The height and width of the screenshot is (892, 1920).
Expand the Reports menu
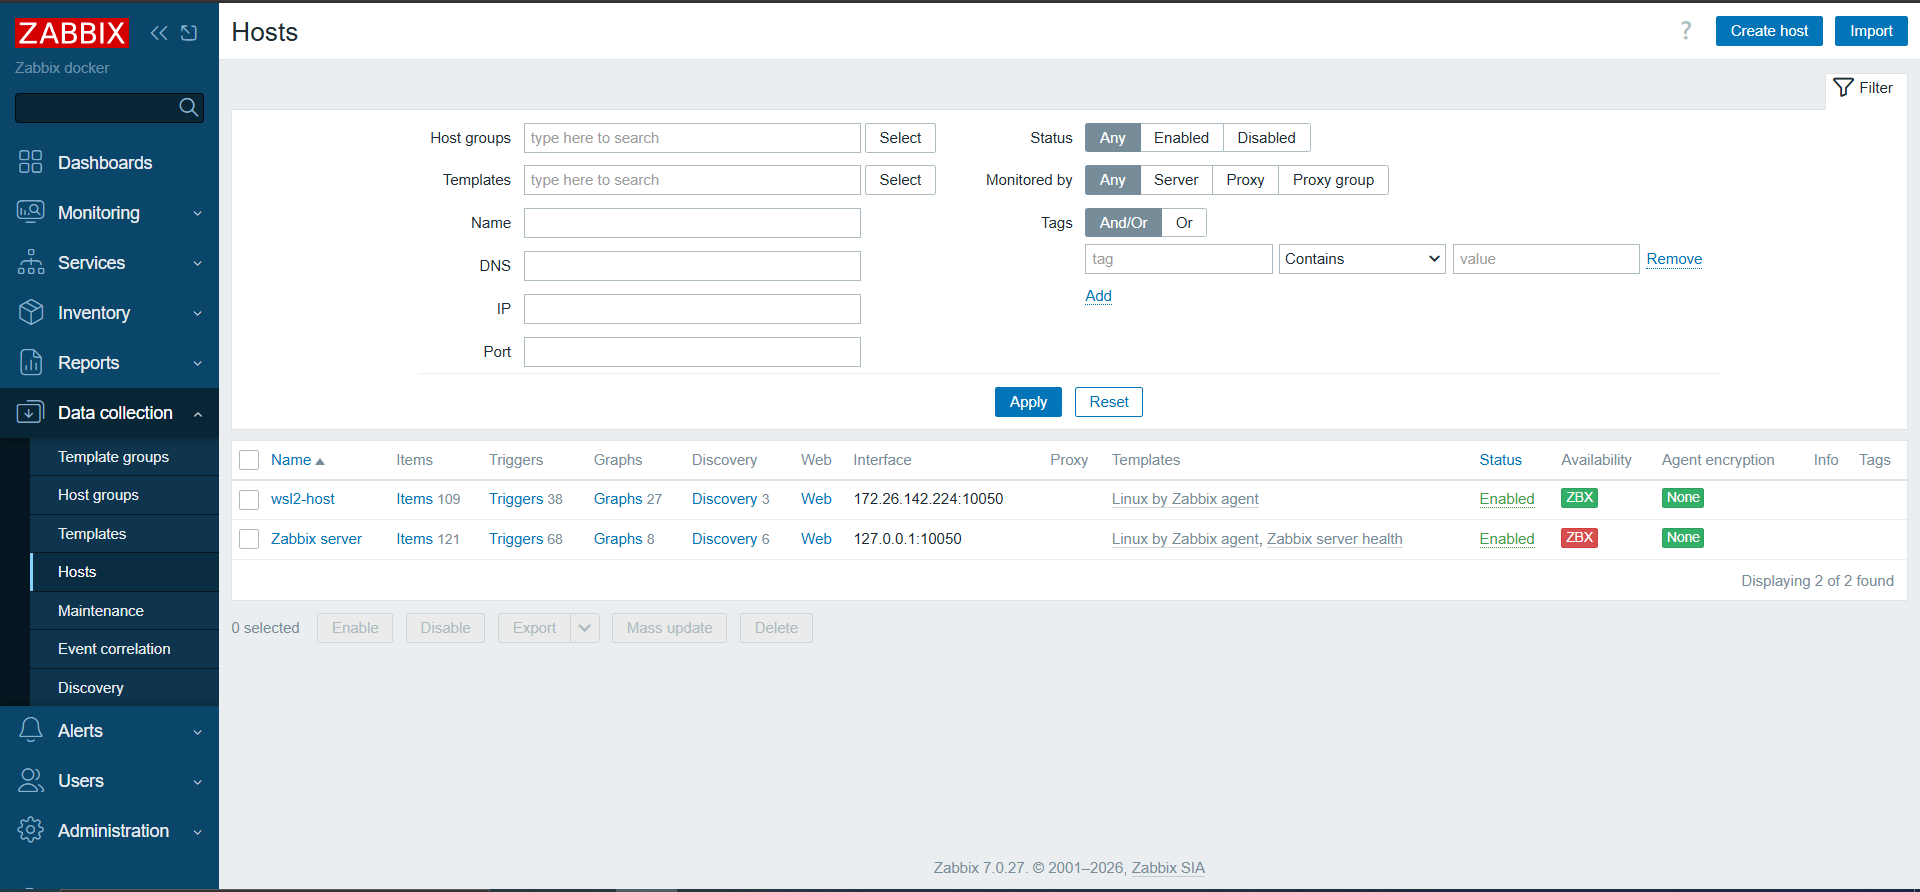(x=109, y=363)
